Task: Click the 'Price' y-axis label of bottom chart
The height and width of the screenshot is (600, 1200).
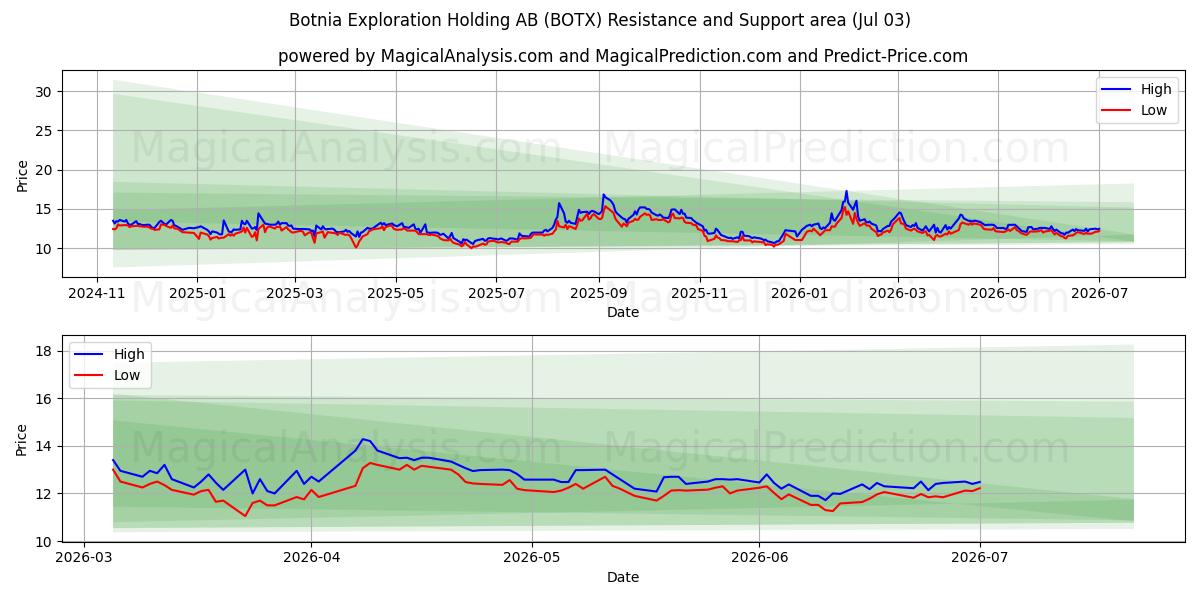Action: tap(22, 439)
